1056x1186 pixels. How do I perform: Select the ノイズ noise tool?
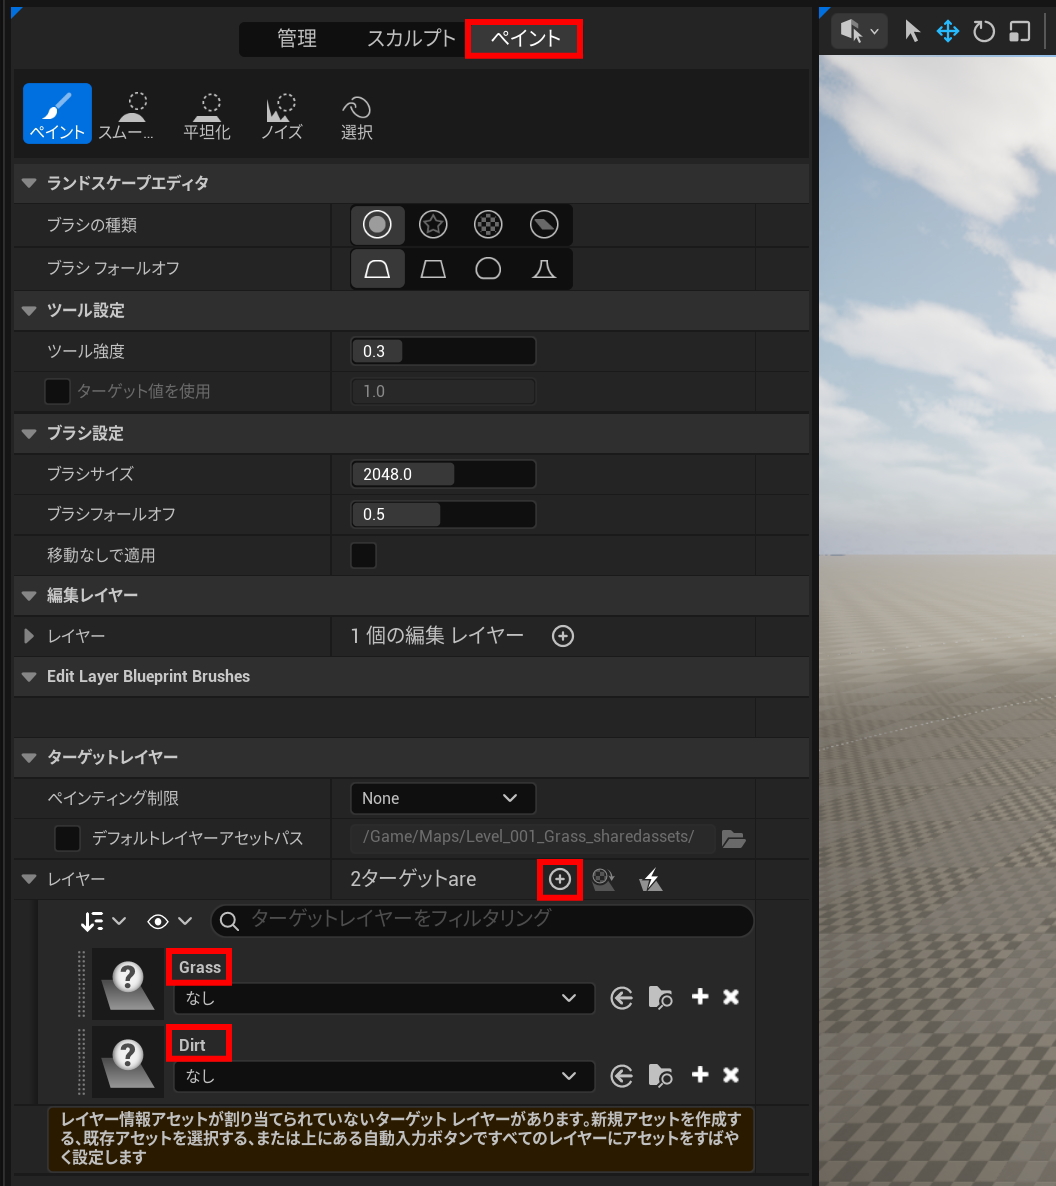point(281,115)
